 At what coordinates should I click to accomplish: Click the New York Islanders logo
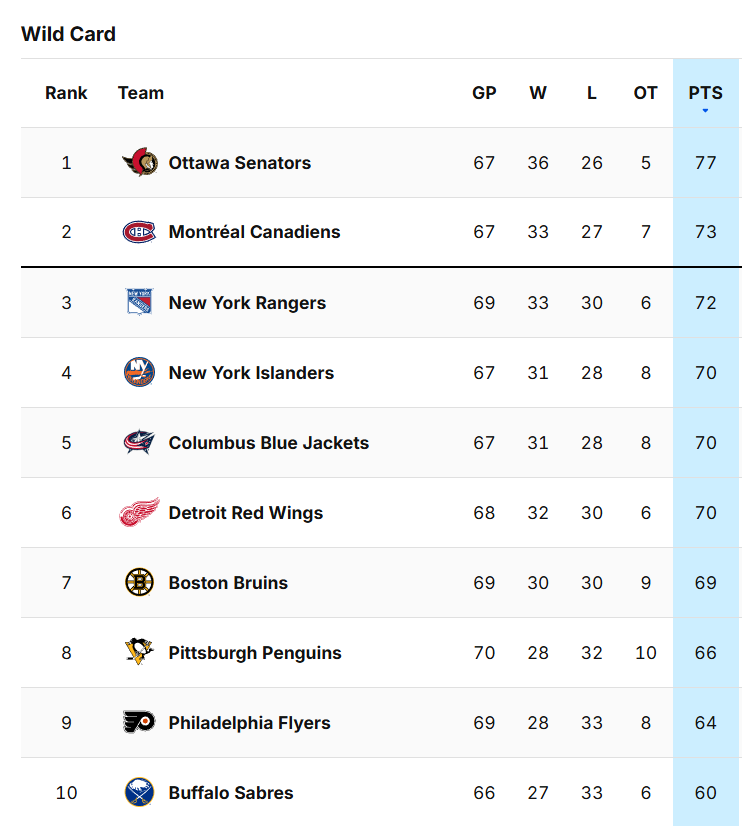click(x=140, y=372)
